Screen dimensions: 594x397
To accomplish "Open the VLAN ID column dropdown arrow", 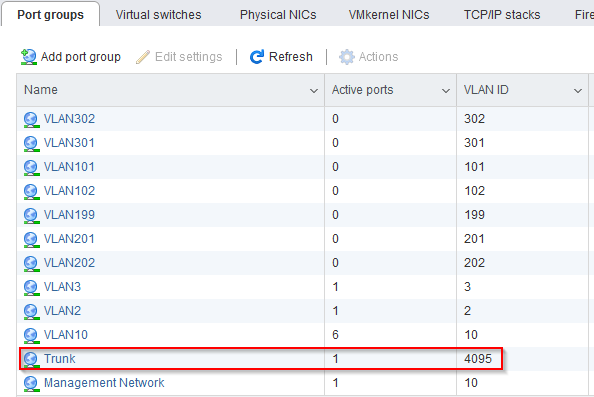I will [x=578, y=91].
